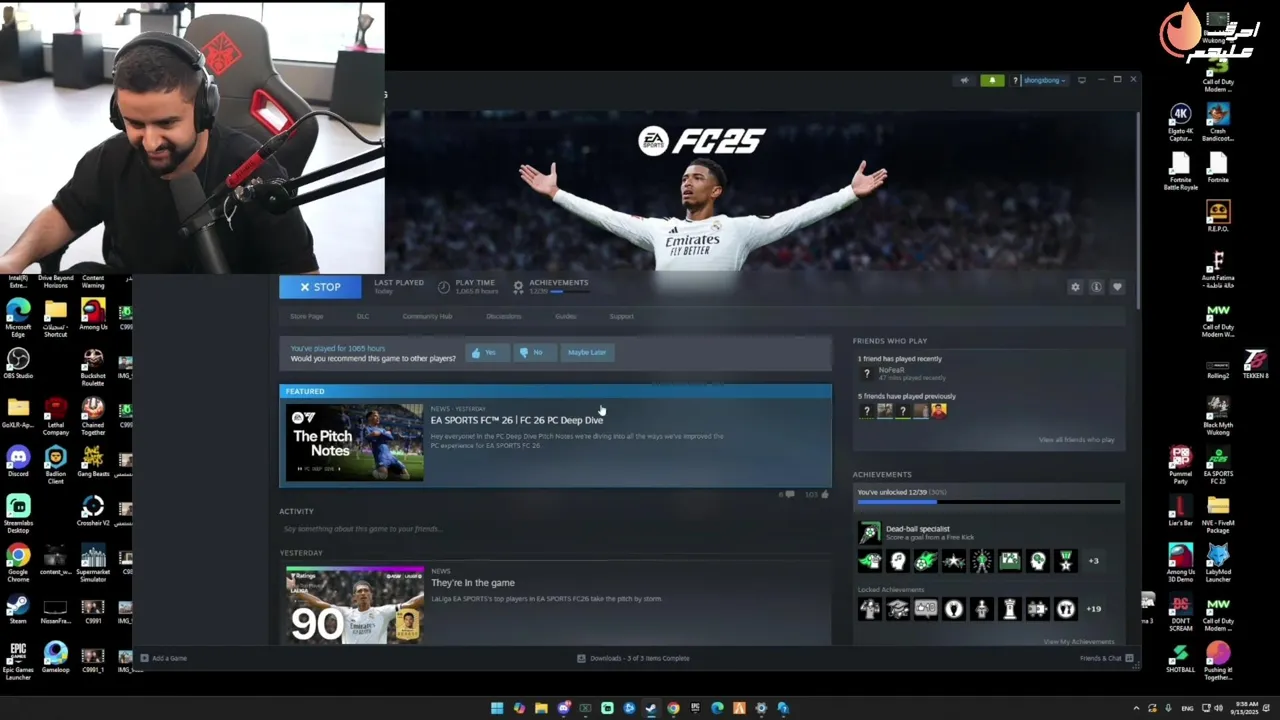Select the OBS Studio desktop icon

coord(18,364)
